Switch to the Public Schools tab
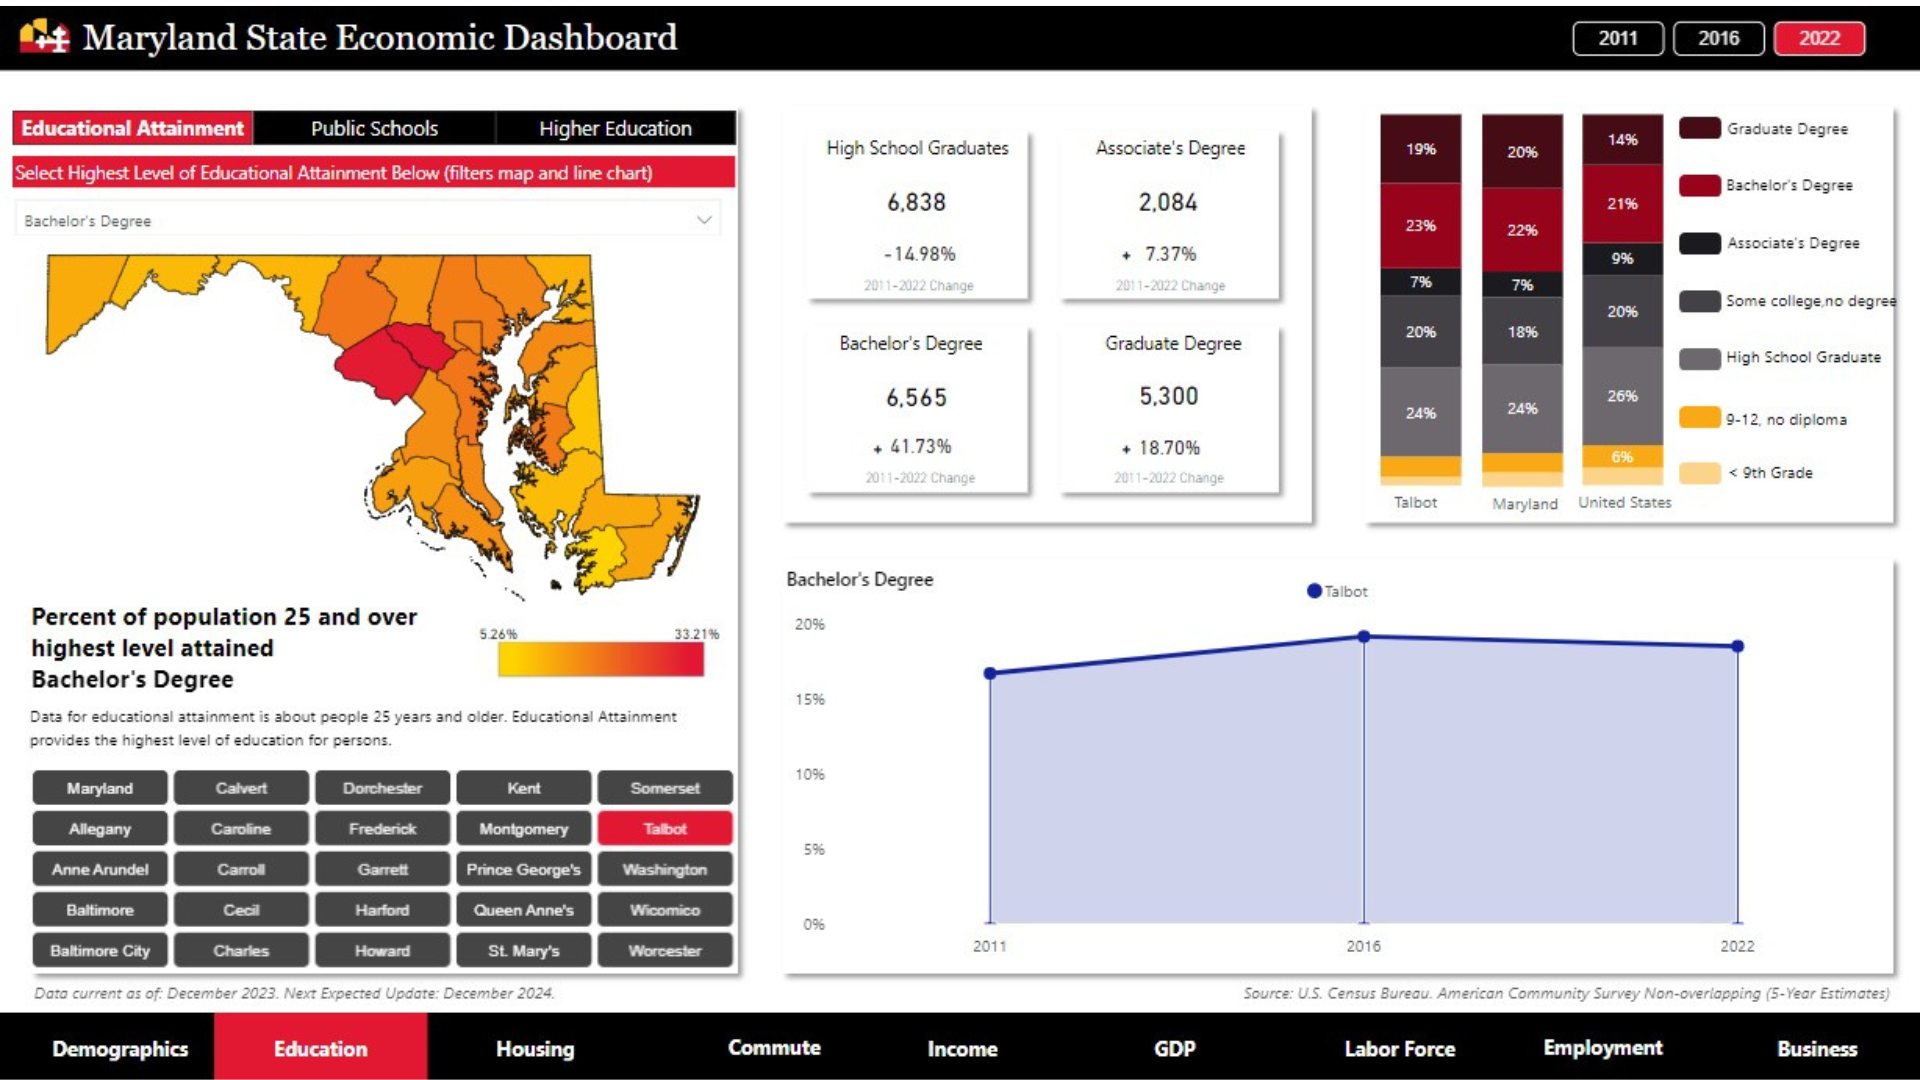The height and width of the screenshot is (1080, 1920). [x=374, y=128]
